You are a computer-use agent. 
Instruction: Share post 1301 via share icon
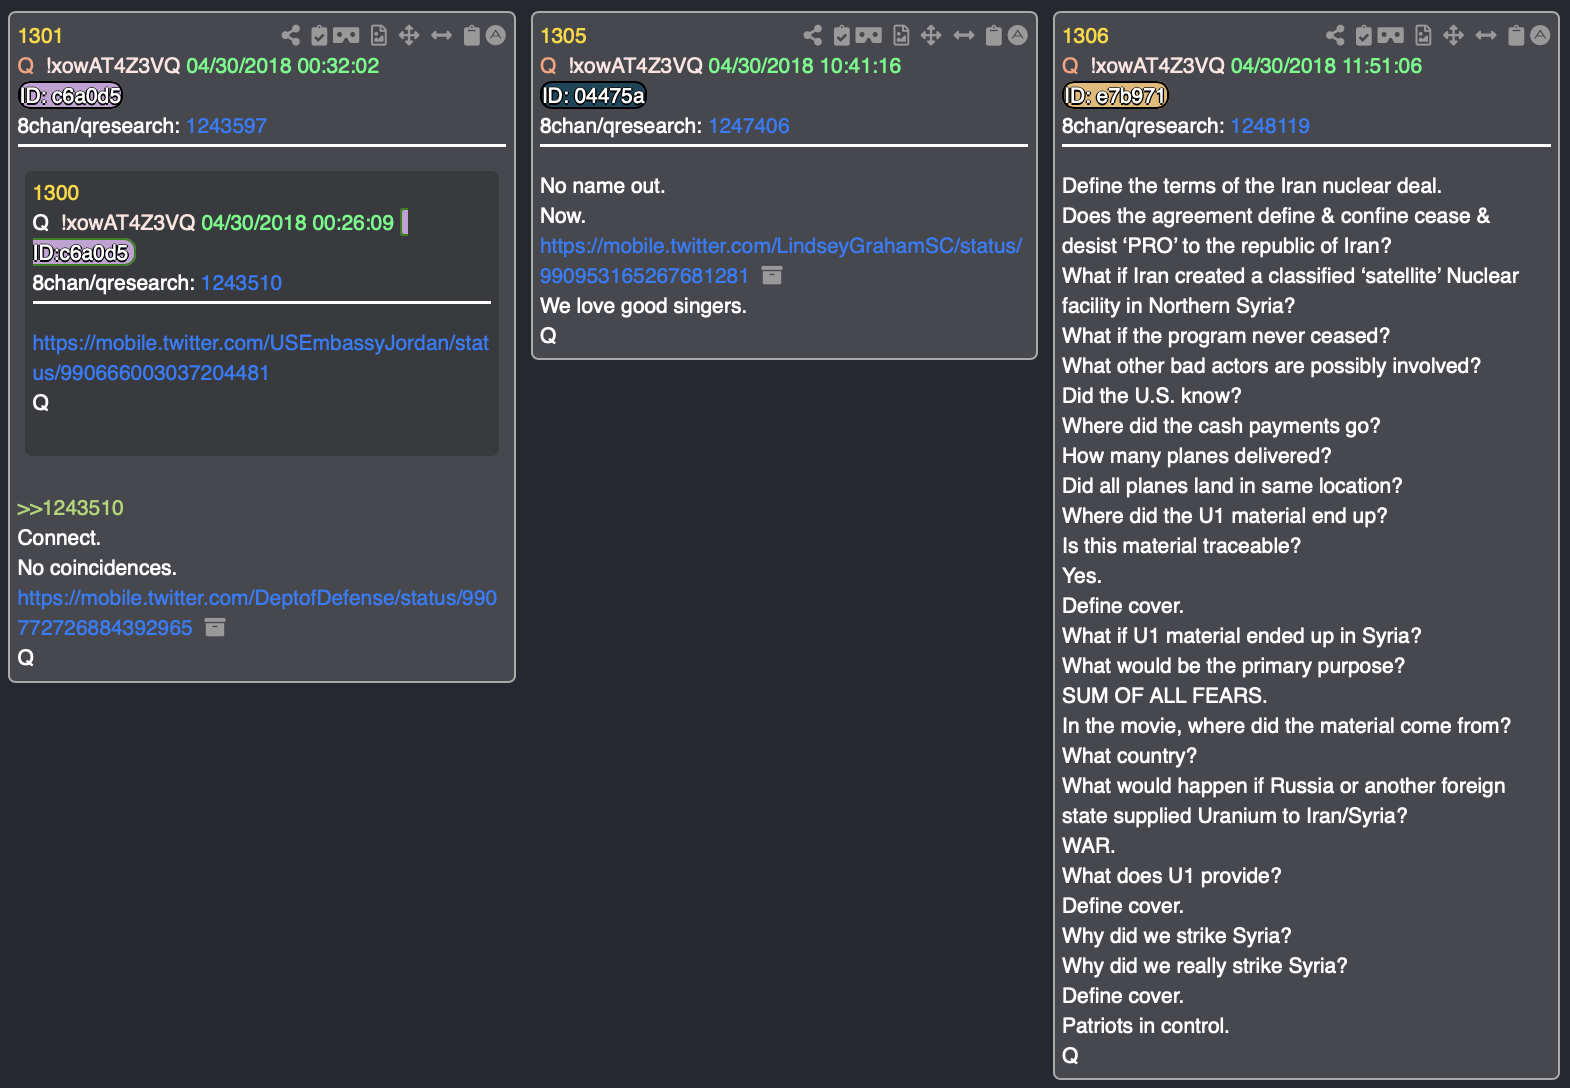290,36
